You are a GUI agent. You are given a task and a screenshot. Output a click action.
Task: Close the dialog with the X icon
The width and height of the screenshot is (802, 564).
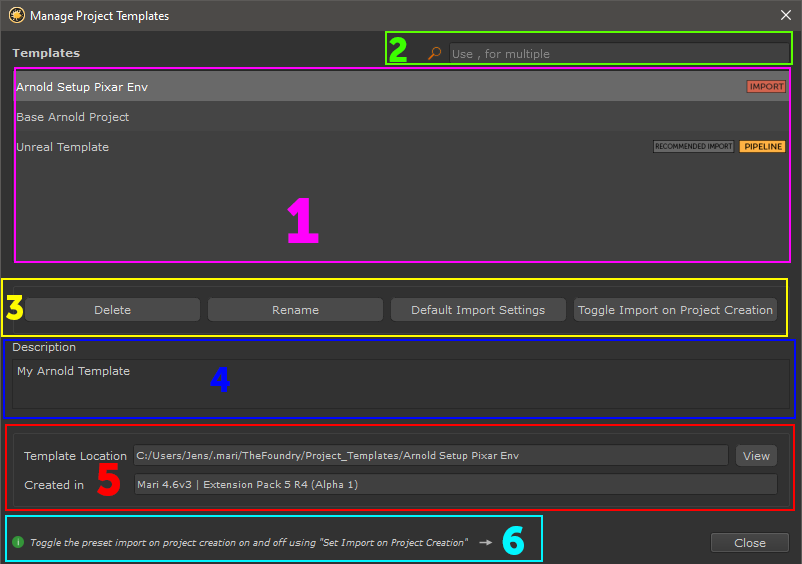785,15
